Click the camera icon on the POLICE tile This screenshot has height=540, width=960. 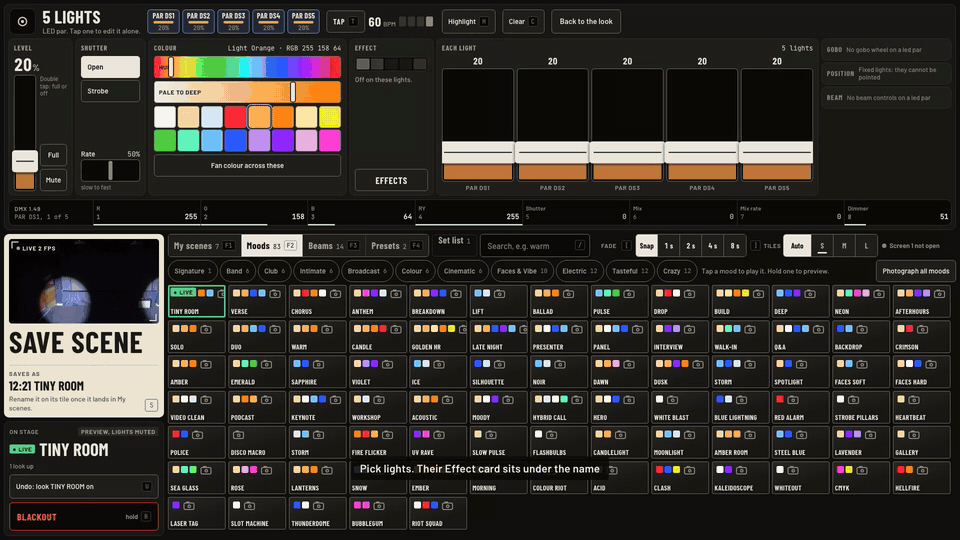(197, 435)
